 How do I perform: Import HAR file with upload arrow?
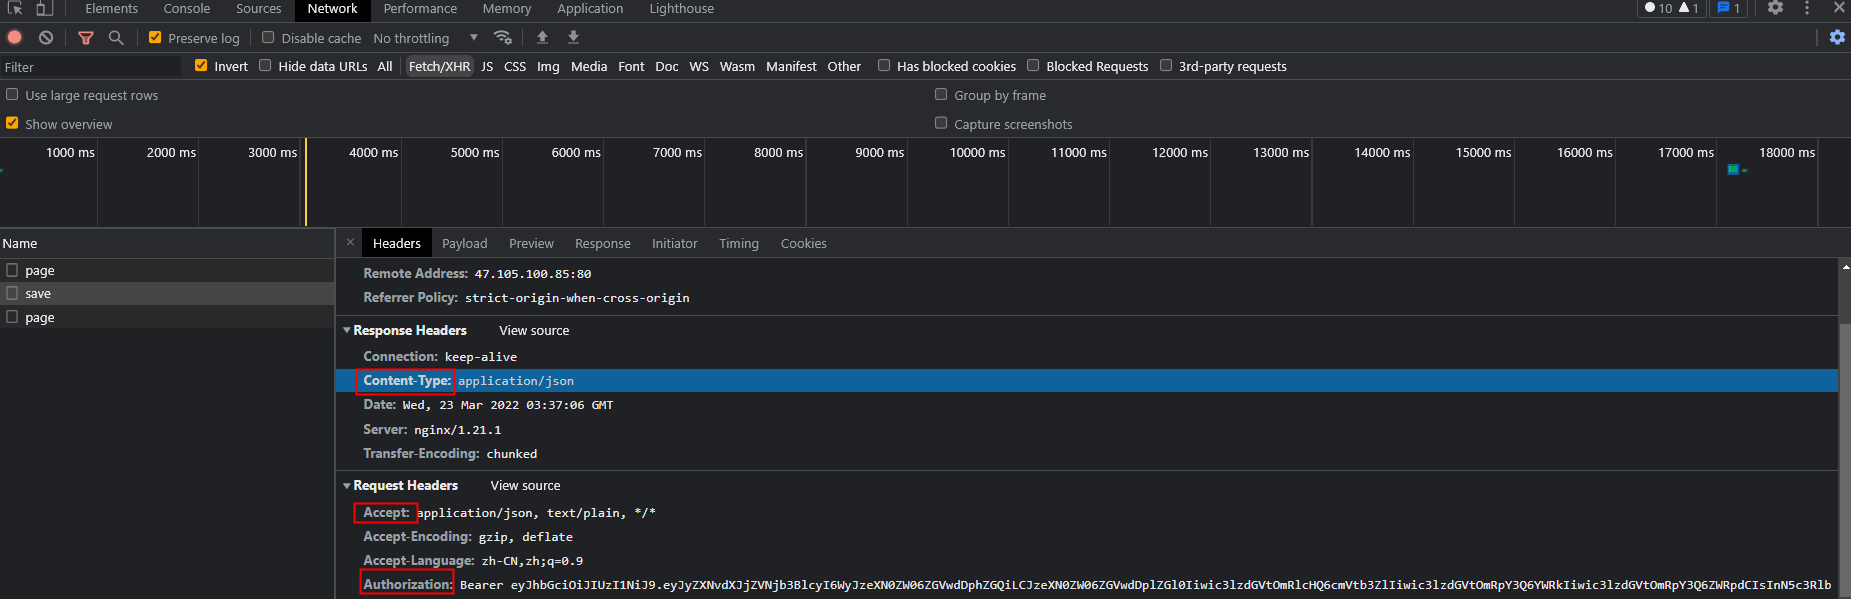coord(542,37)
